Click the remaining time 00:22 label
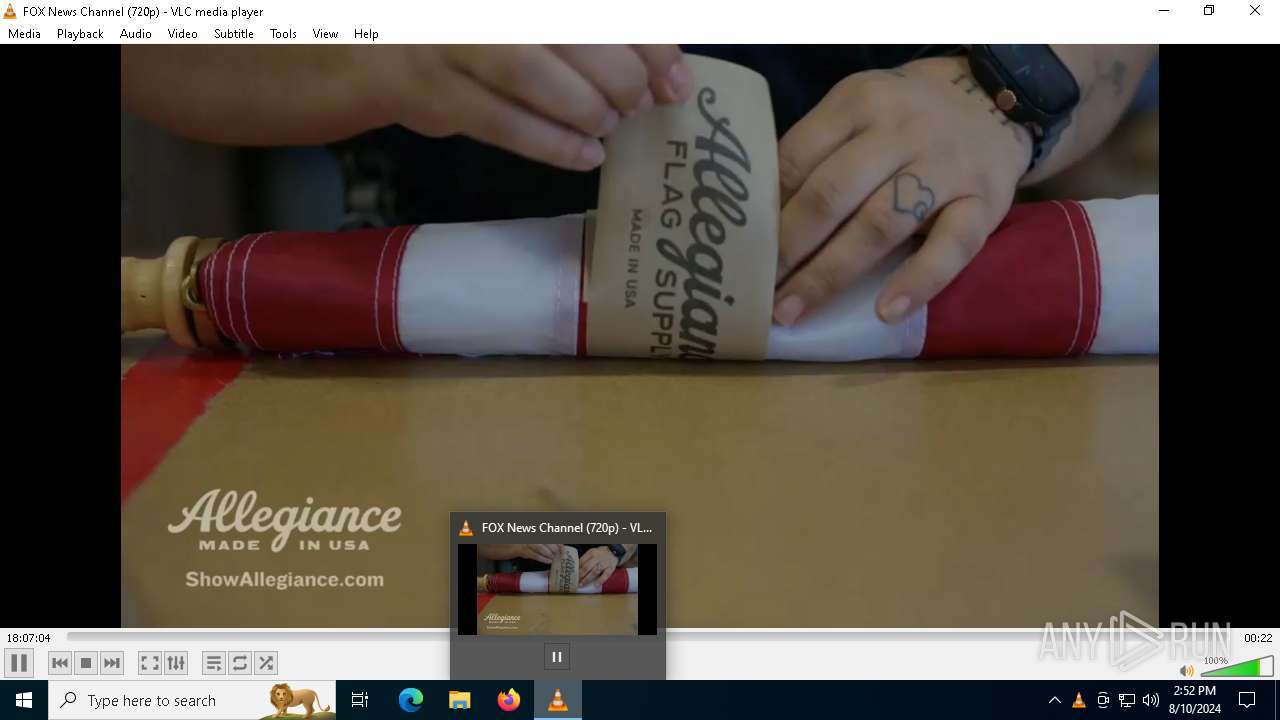The image size is (1280, 720). [x=1258, y=638]
